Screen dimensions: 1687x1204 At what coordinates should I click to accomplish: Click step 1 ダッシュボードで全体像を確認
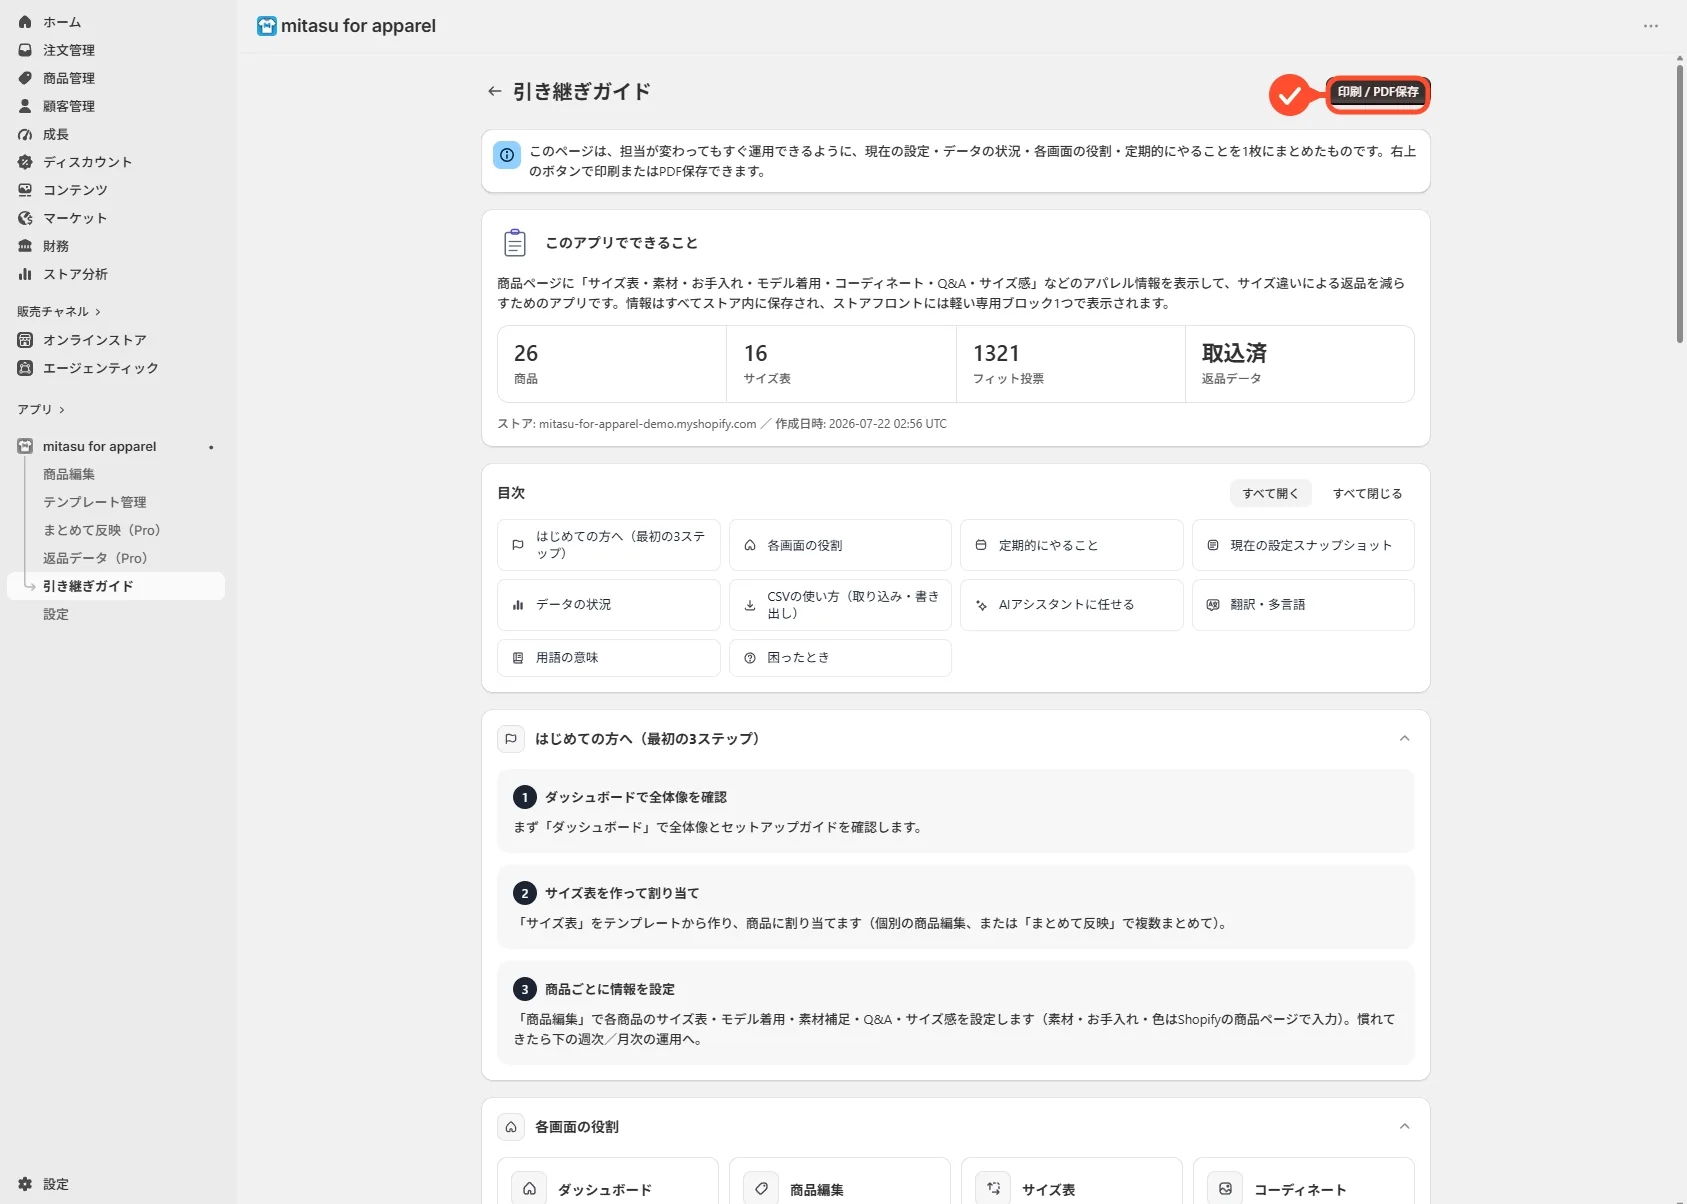[956, 811]
